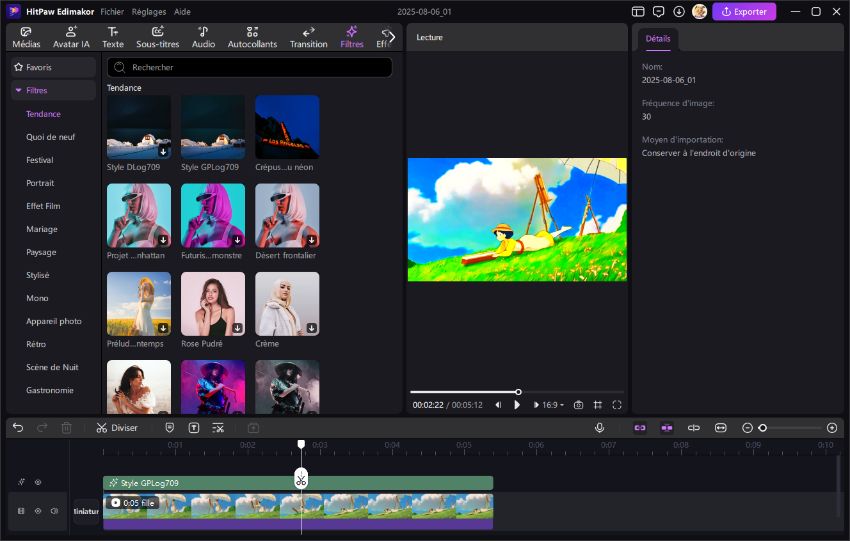The image size is (850, 541).
Task: Play the video preview
Action: coord(517,405)
